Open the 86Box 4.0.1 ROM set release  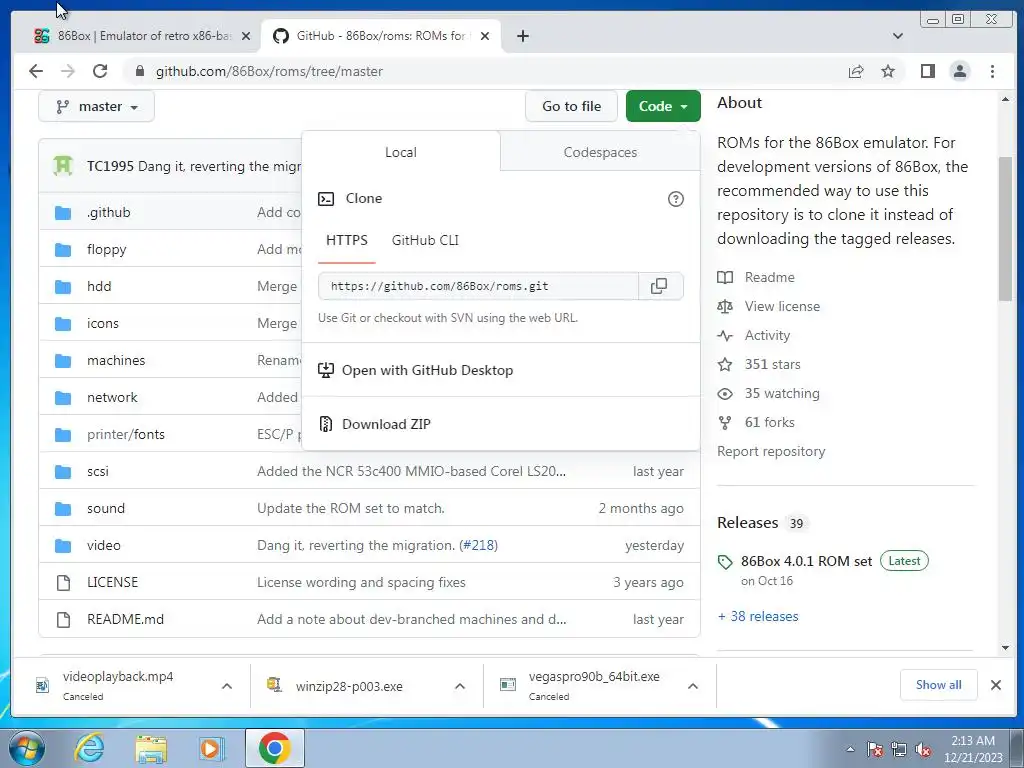(x=806, y=562)
